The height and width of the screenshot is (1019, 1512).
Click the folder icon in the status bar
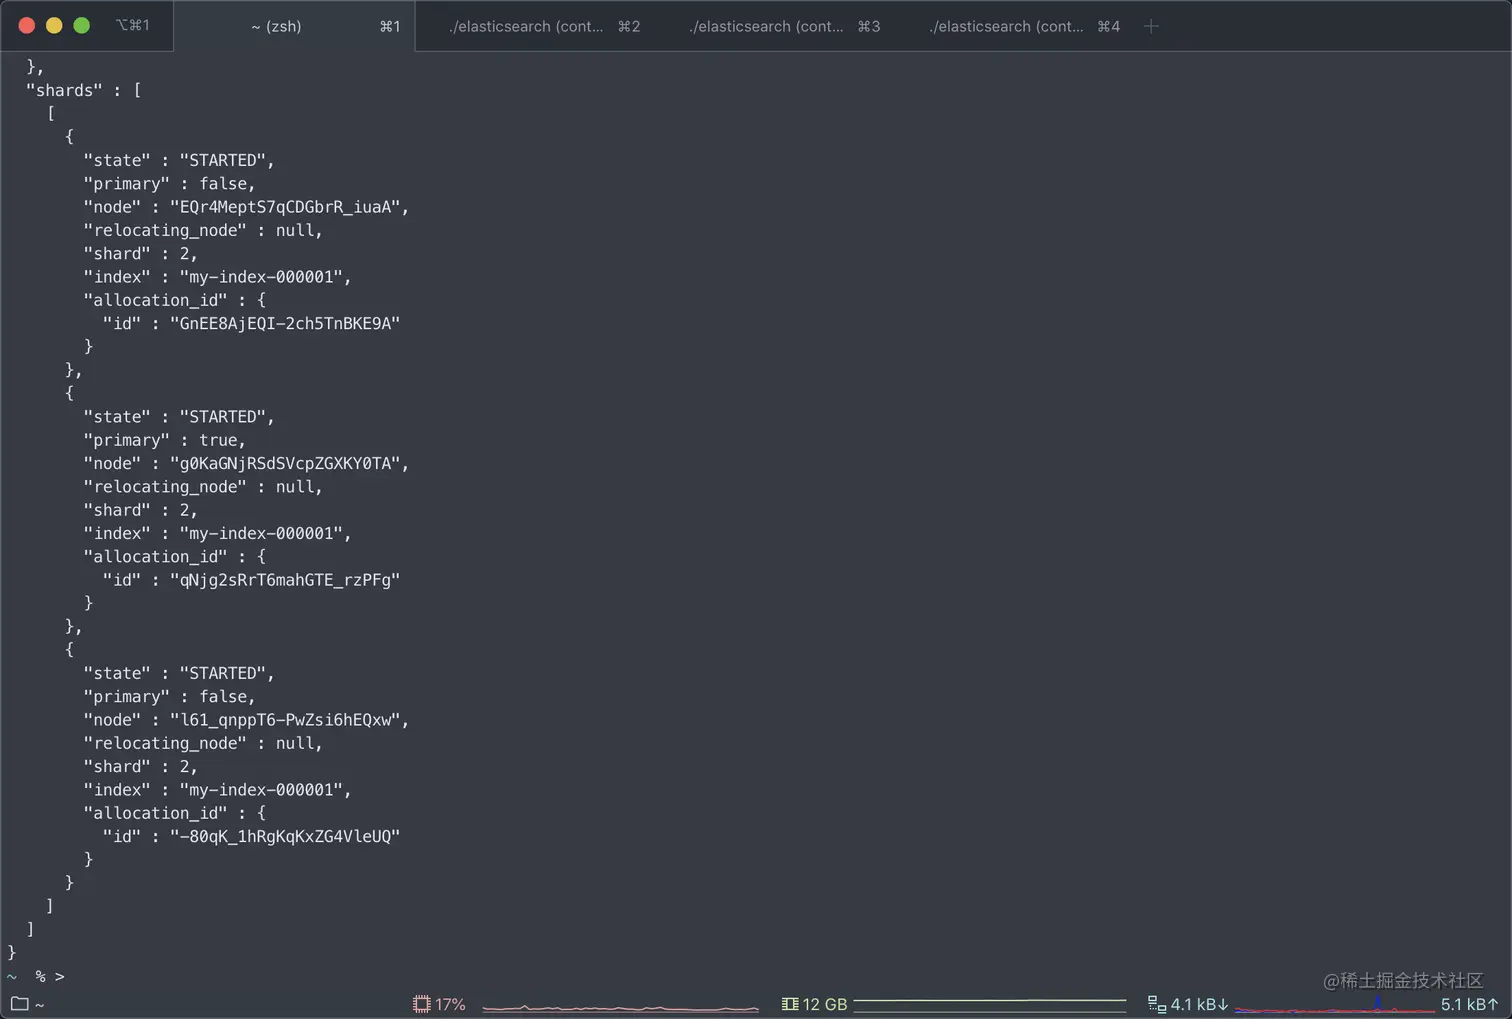[x=19, y=1004]
